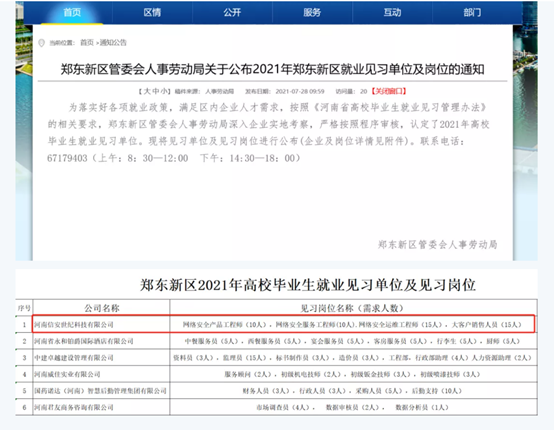554x430 pixels.
Task: Click the 公司名称 column header
Action: click(x=101, y=308)
